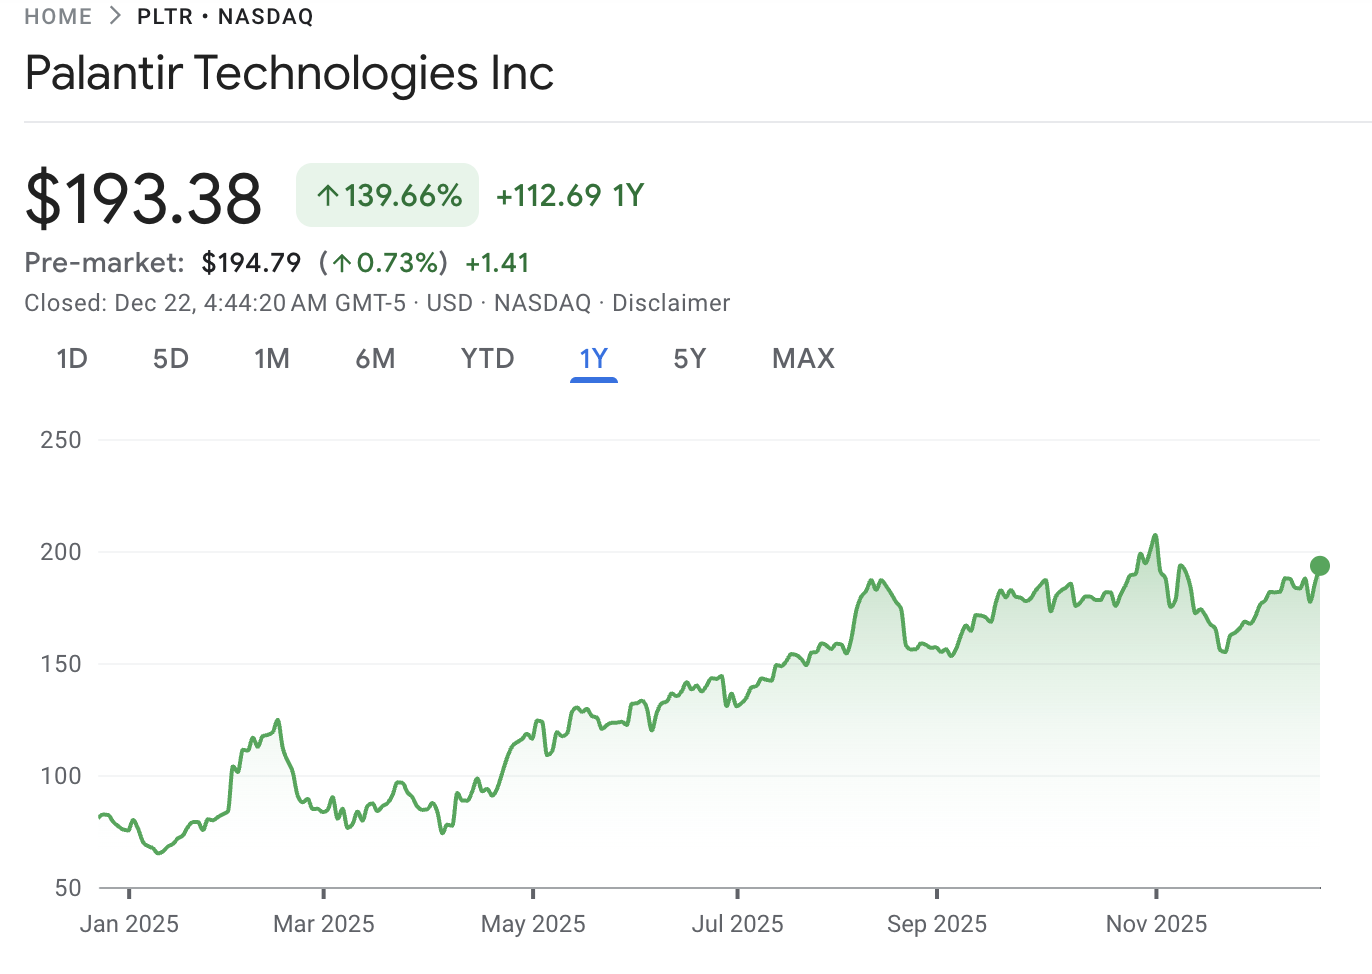Click the green up arrow inside the 139.66% badge
The image size is (1372, 974).
327,195
